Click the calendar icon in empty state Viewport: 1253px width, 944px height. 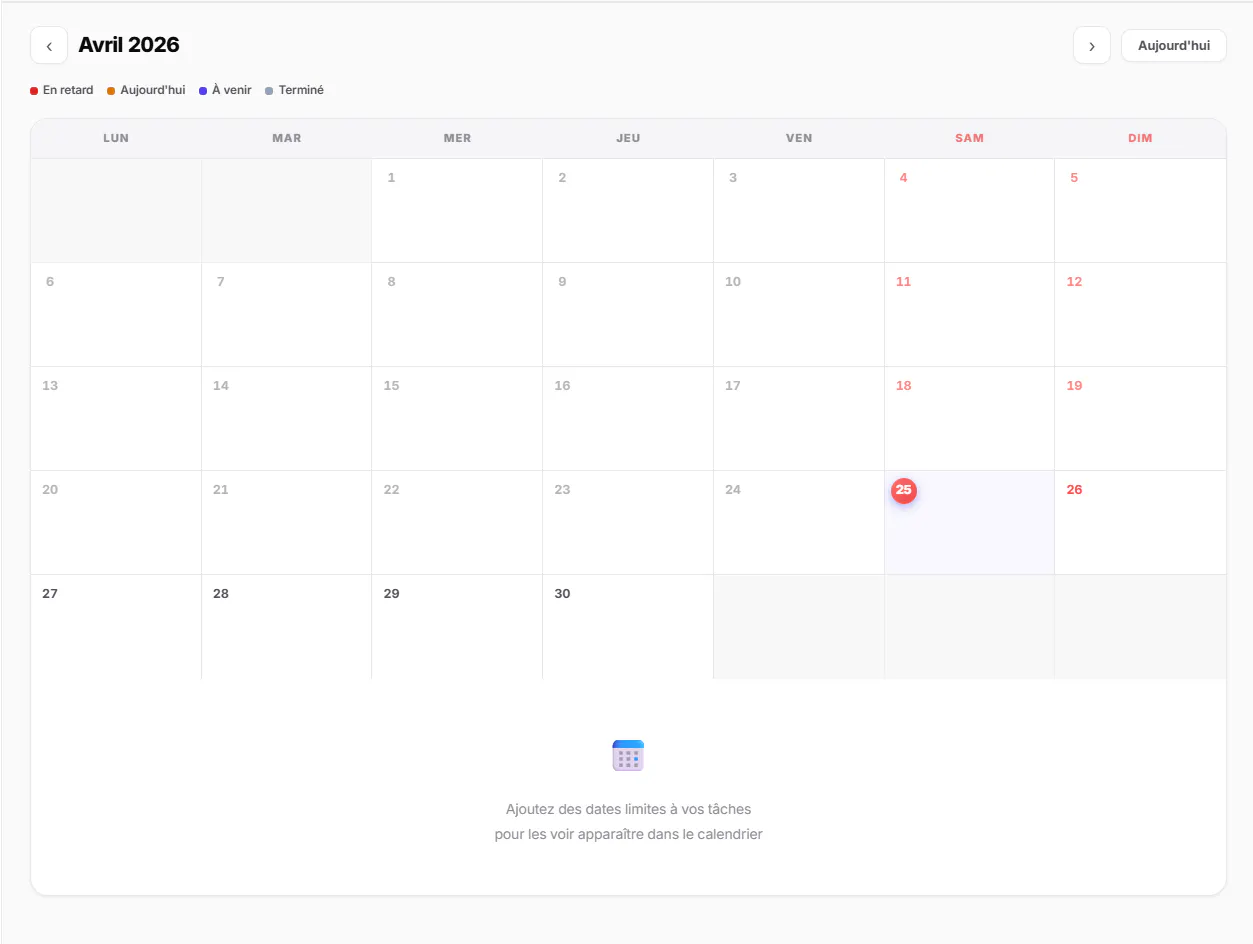point(628,755)
